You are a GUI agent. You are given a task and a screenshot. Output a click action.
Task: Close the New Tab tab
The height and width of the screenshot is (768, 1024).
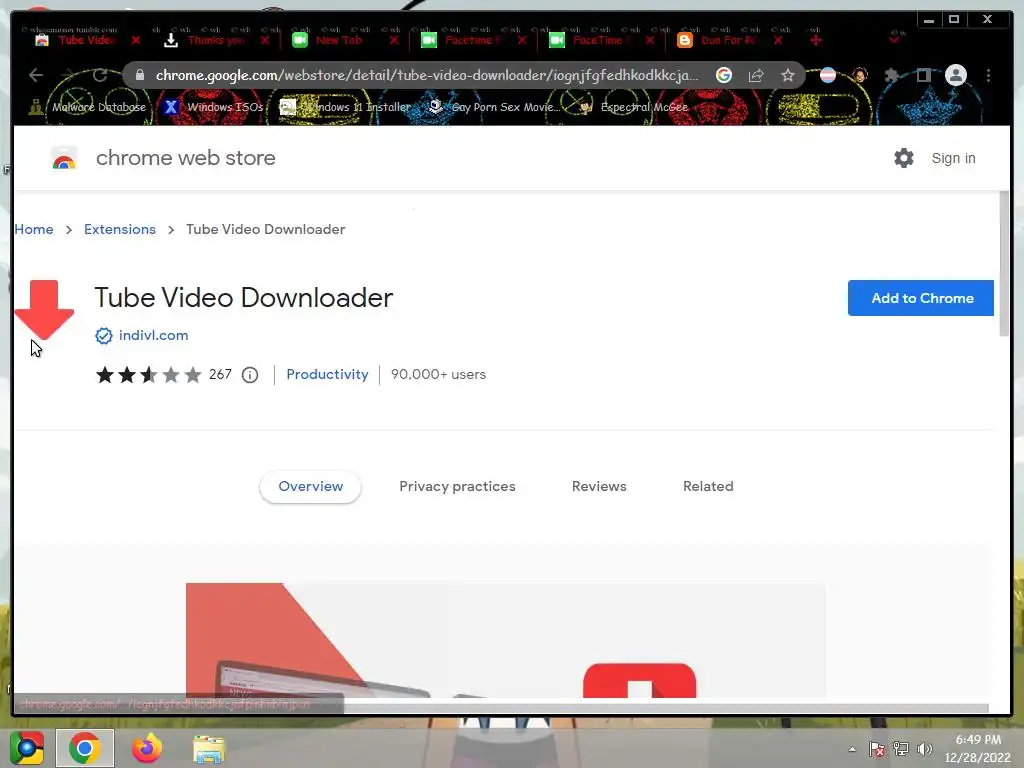coord(394,40)
